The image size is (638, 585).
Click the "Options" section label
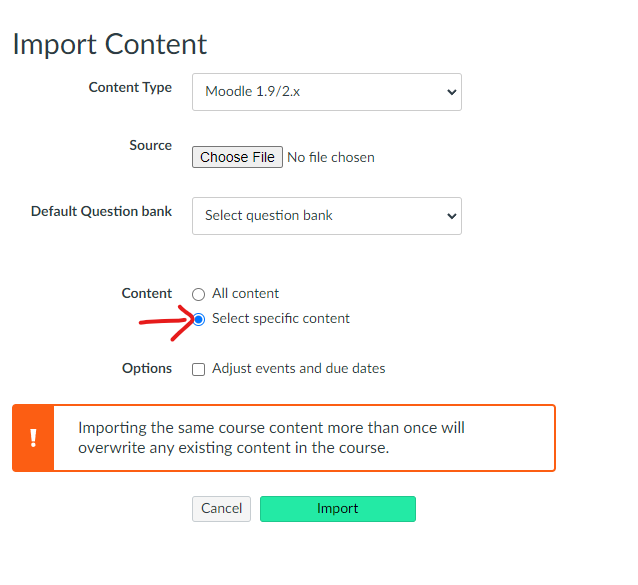(147, 369)
